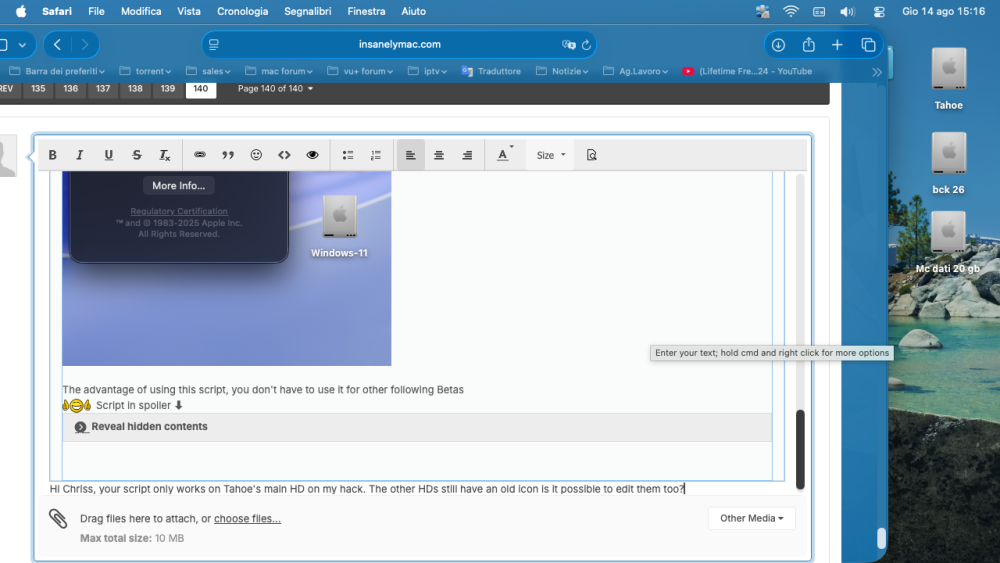Apply underline formatting

(x=108, y=155)
